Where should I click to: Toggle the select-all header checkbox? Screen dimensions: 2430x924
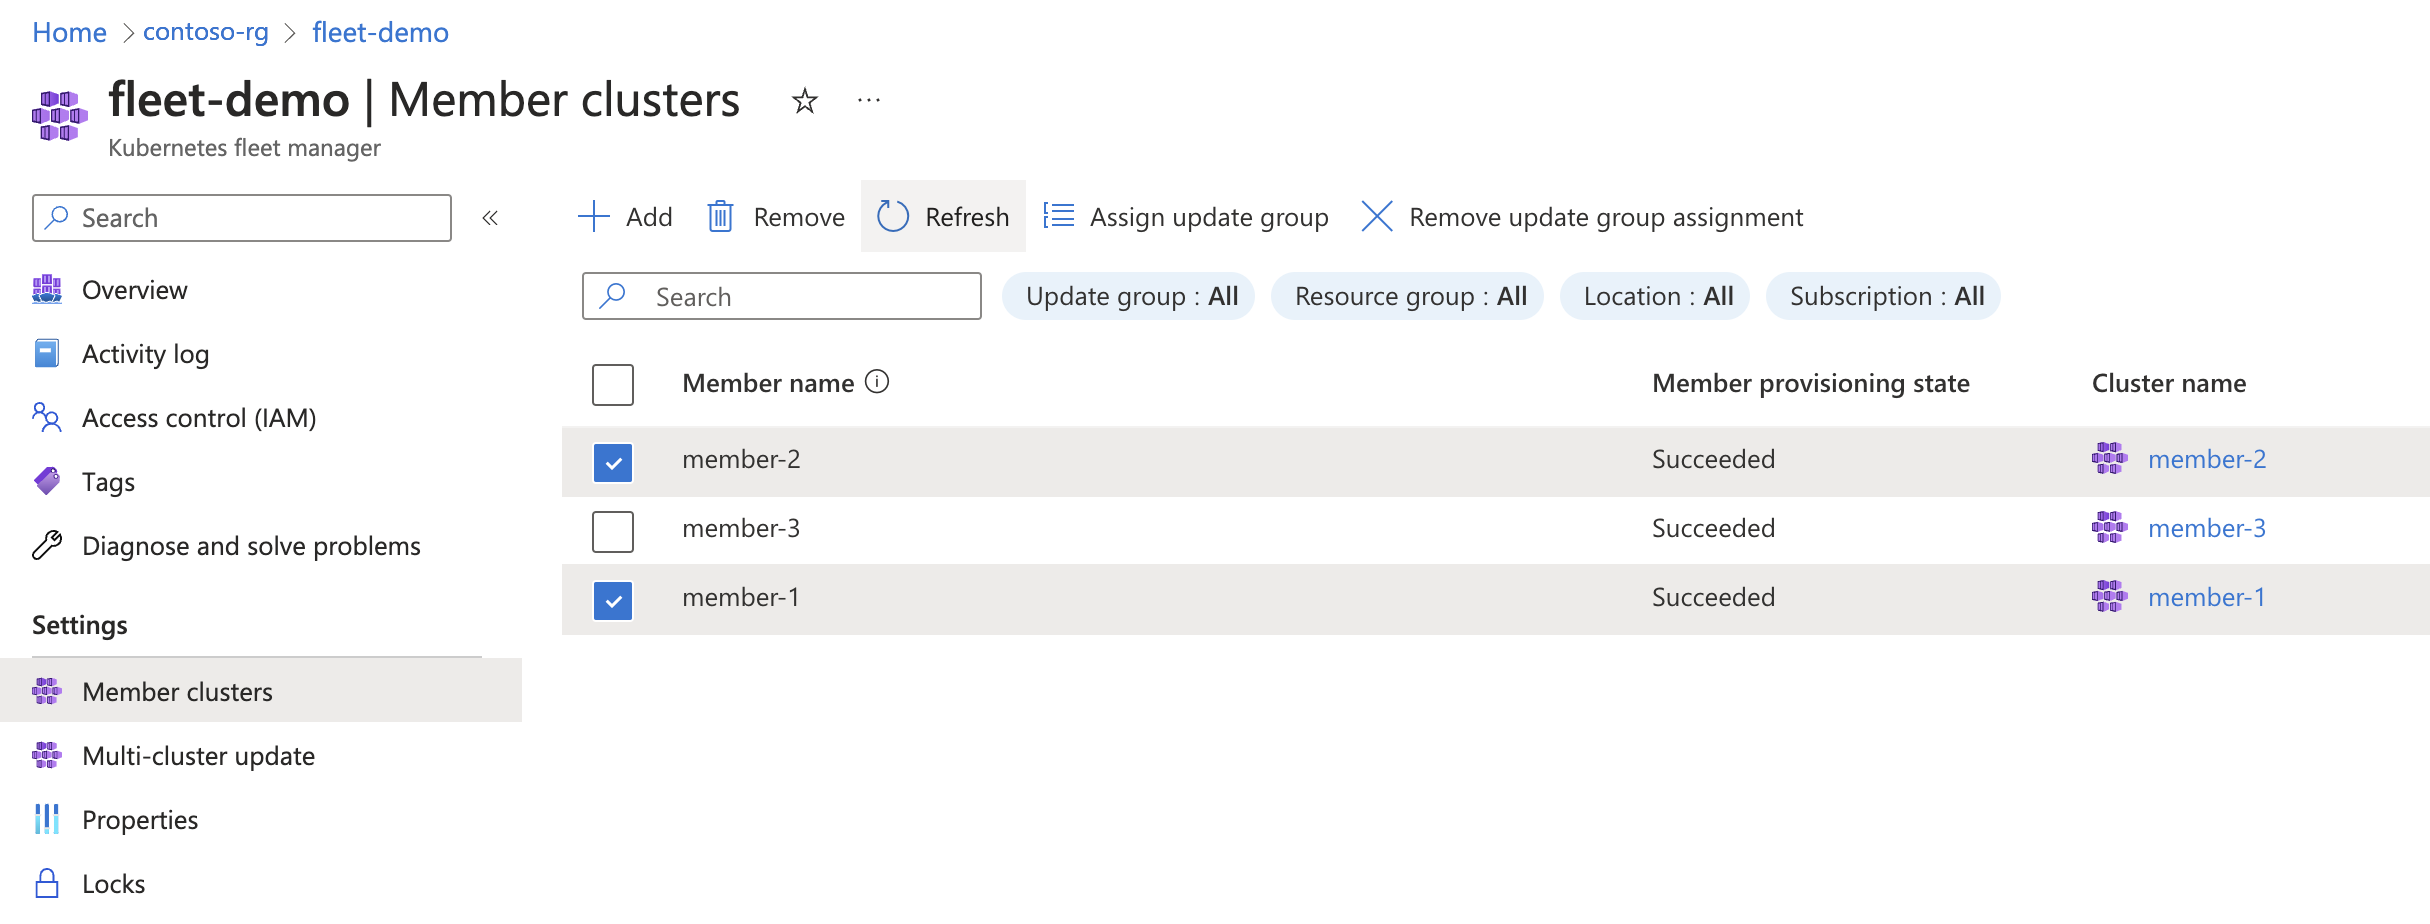[x=613, y=384]
